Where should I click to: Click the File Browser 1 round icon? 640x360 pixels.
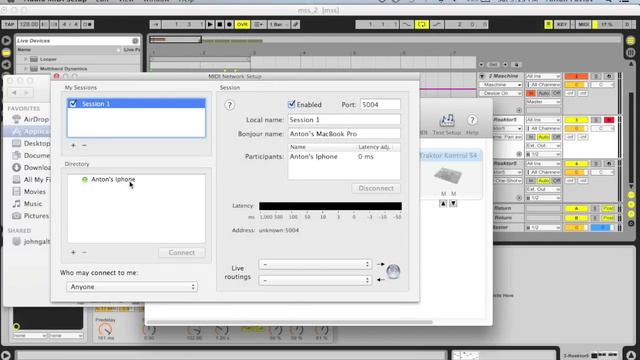pyautogui.click(x=6, y=64)
